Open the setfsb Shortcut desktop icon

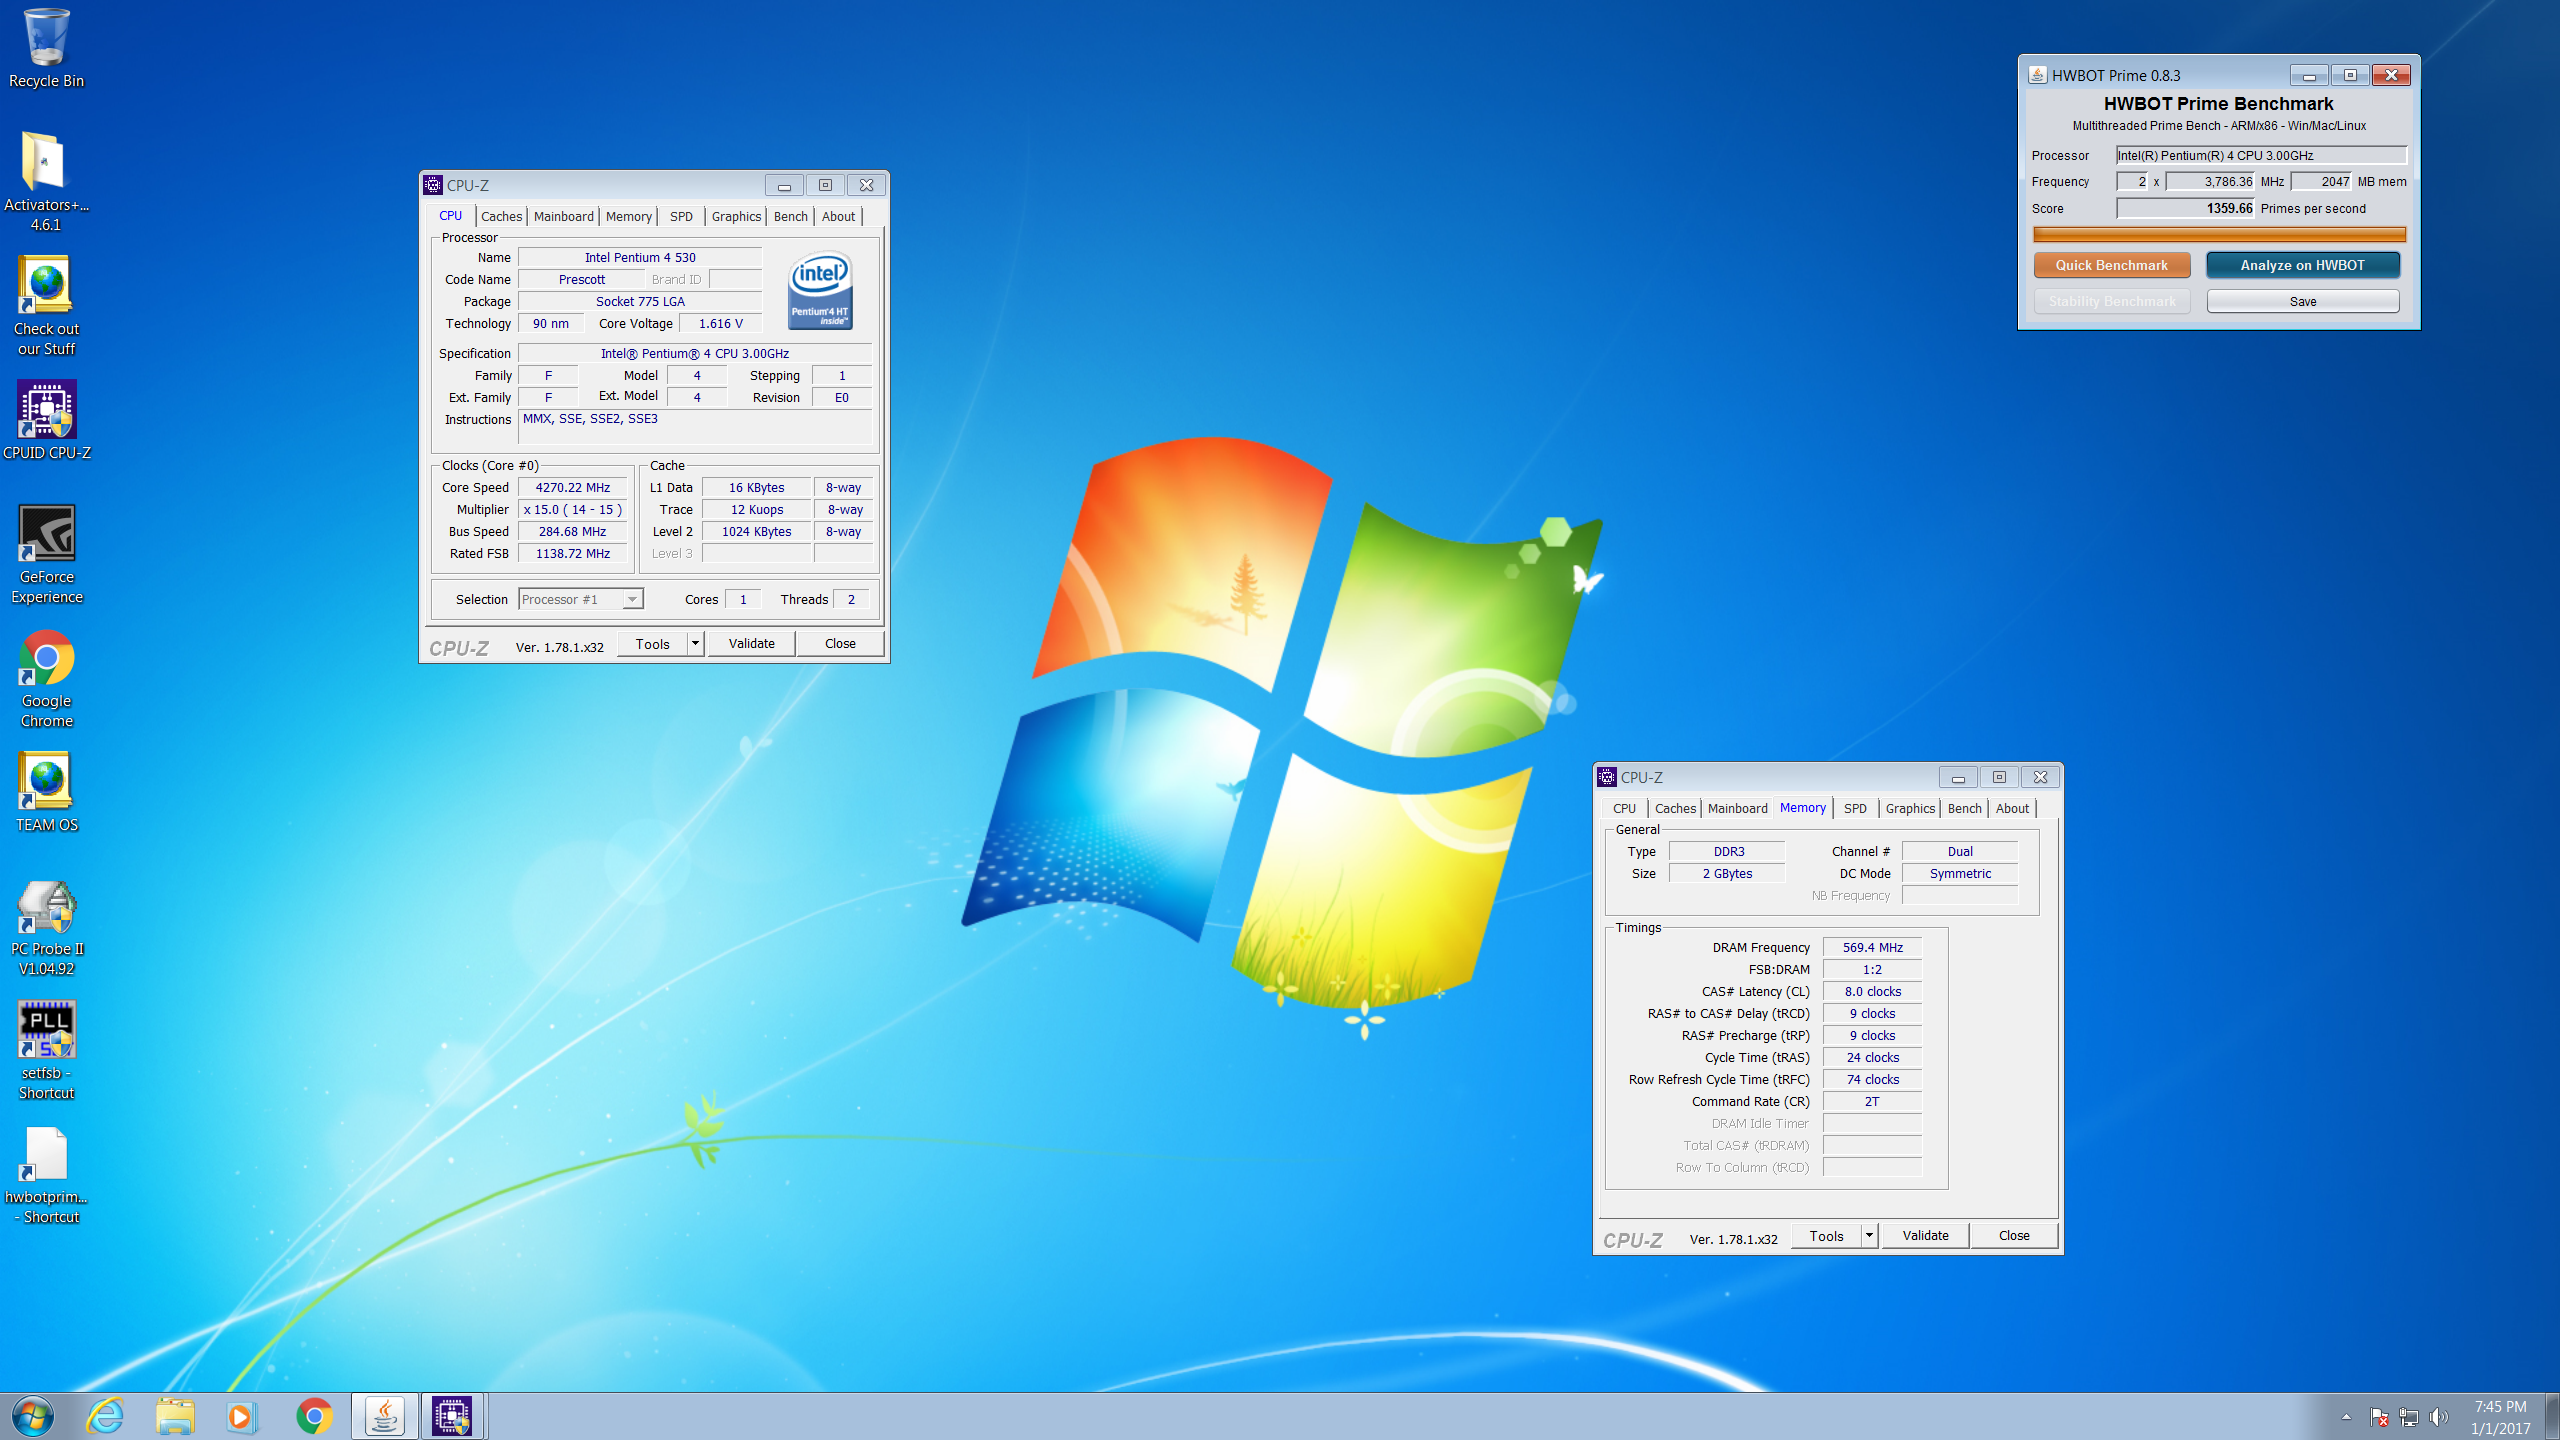[46, 1050]
